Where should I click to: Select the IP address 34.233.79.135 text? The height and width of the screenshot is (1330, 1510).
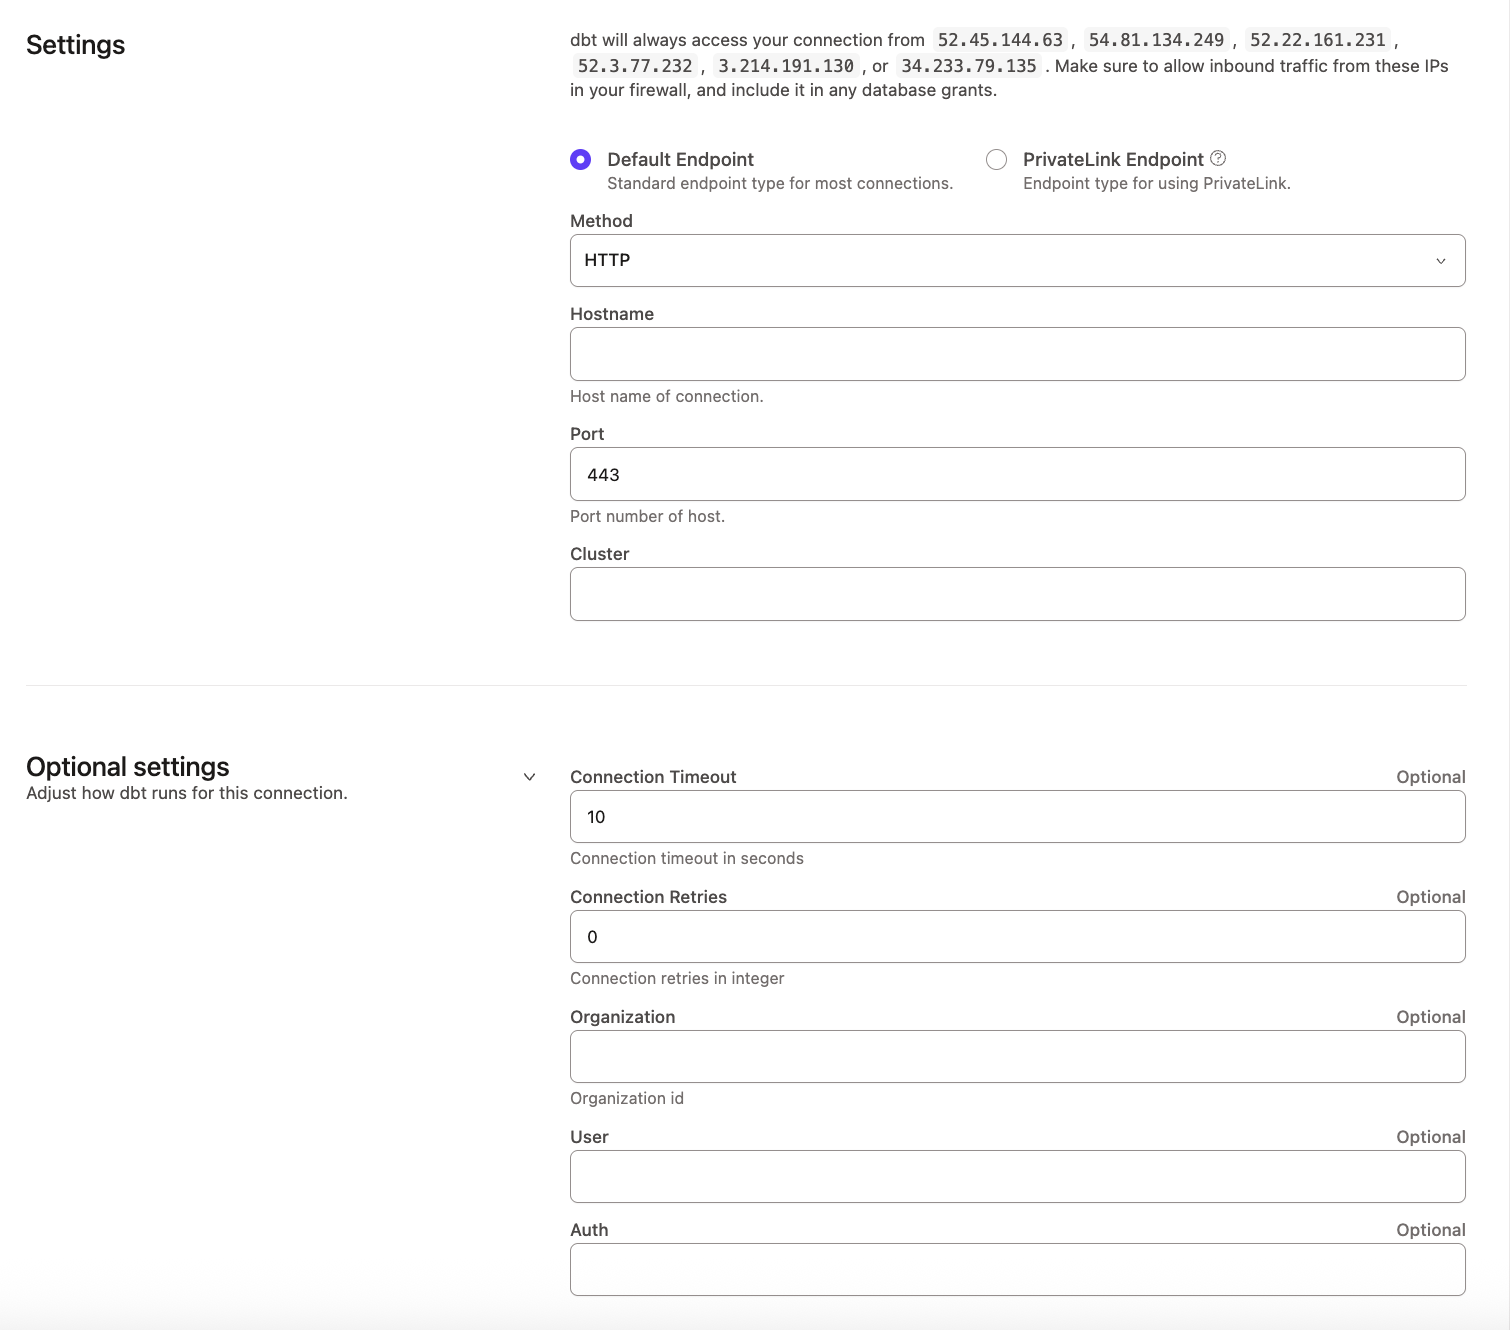point(967,65)
